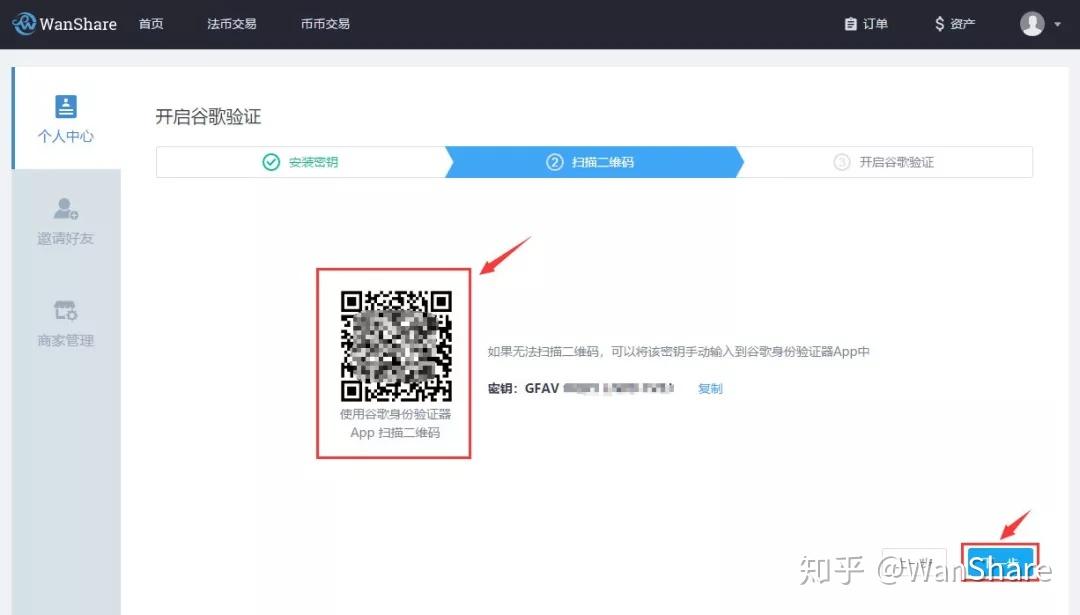Viewport: 1080px width, 615px height.
Task: Click the 密钥 GFAV key text
Action: pyautogui.click(x=581, y=388)
